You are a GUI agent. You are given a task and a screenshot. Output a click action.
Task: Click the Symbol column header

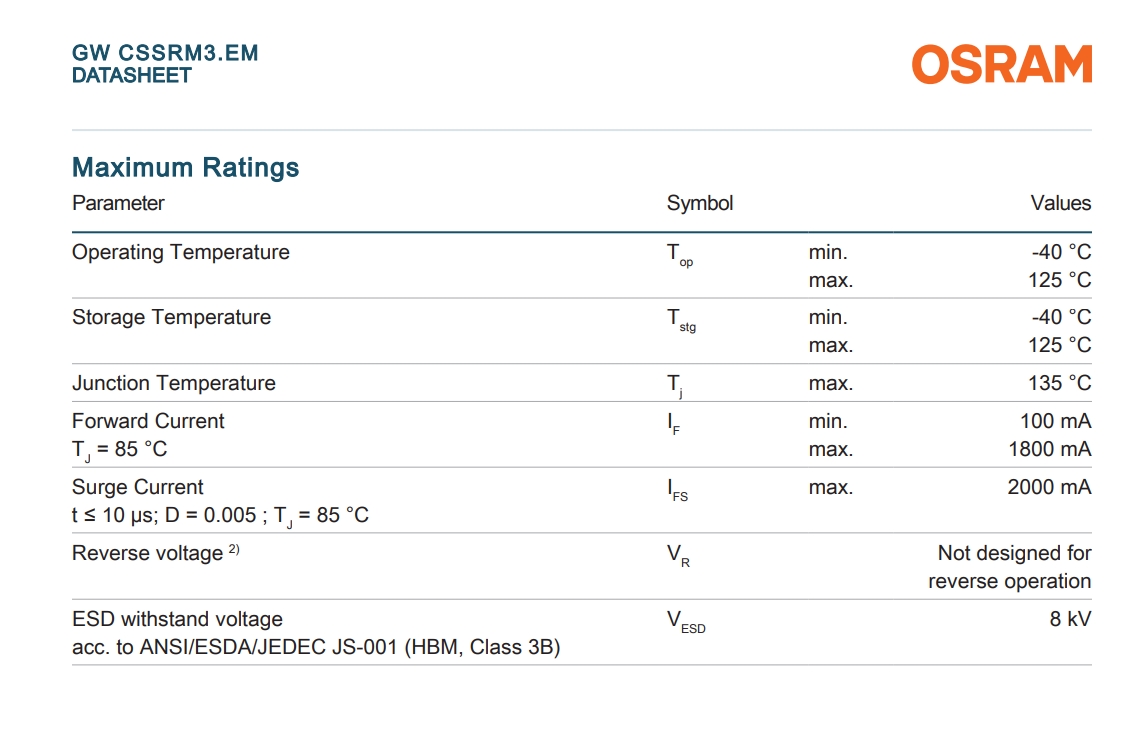pyautogui.click(x=699, y=203)
